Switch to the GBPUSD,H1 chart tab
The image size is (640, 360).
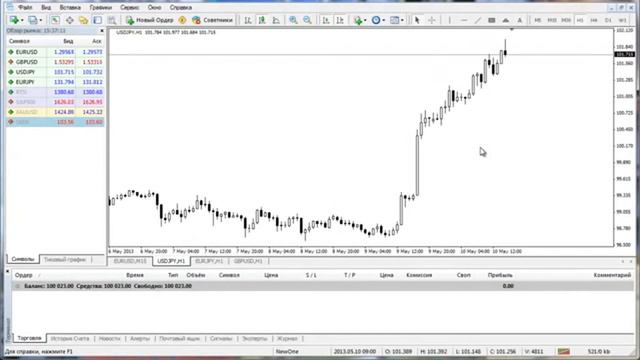(248, 261)
